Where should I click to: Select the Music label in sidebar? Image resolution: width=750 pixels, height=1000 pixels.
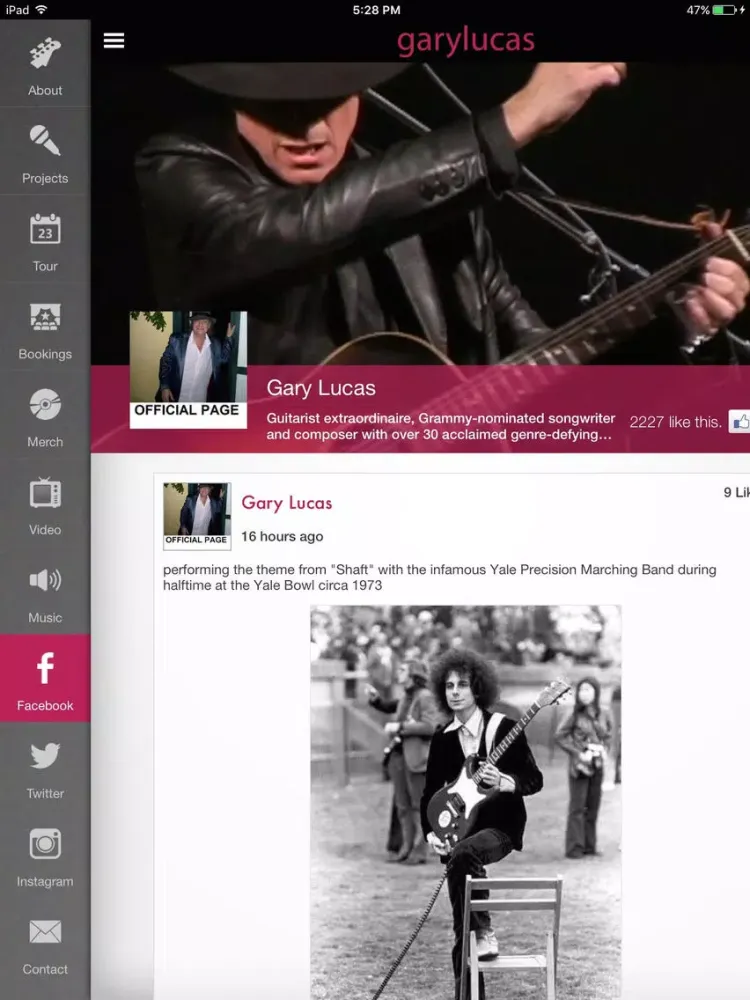tap(45, 617)
